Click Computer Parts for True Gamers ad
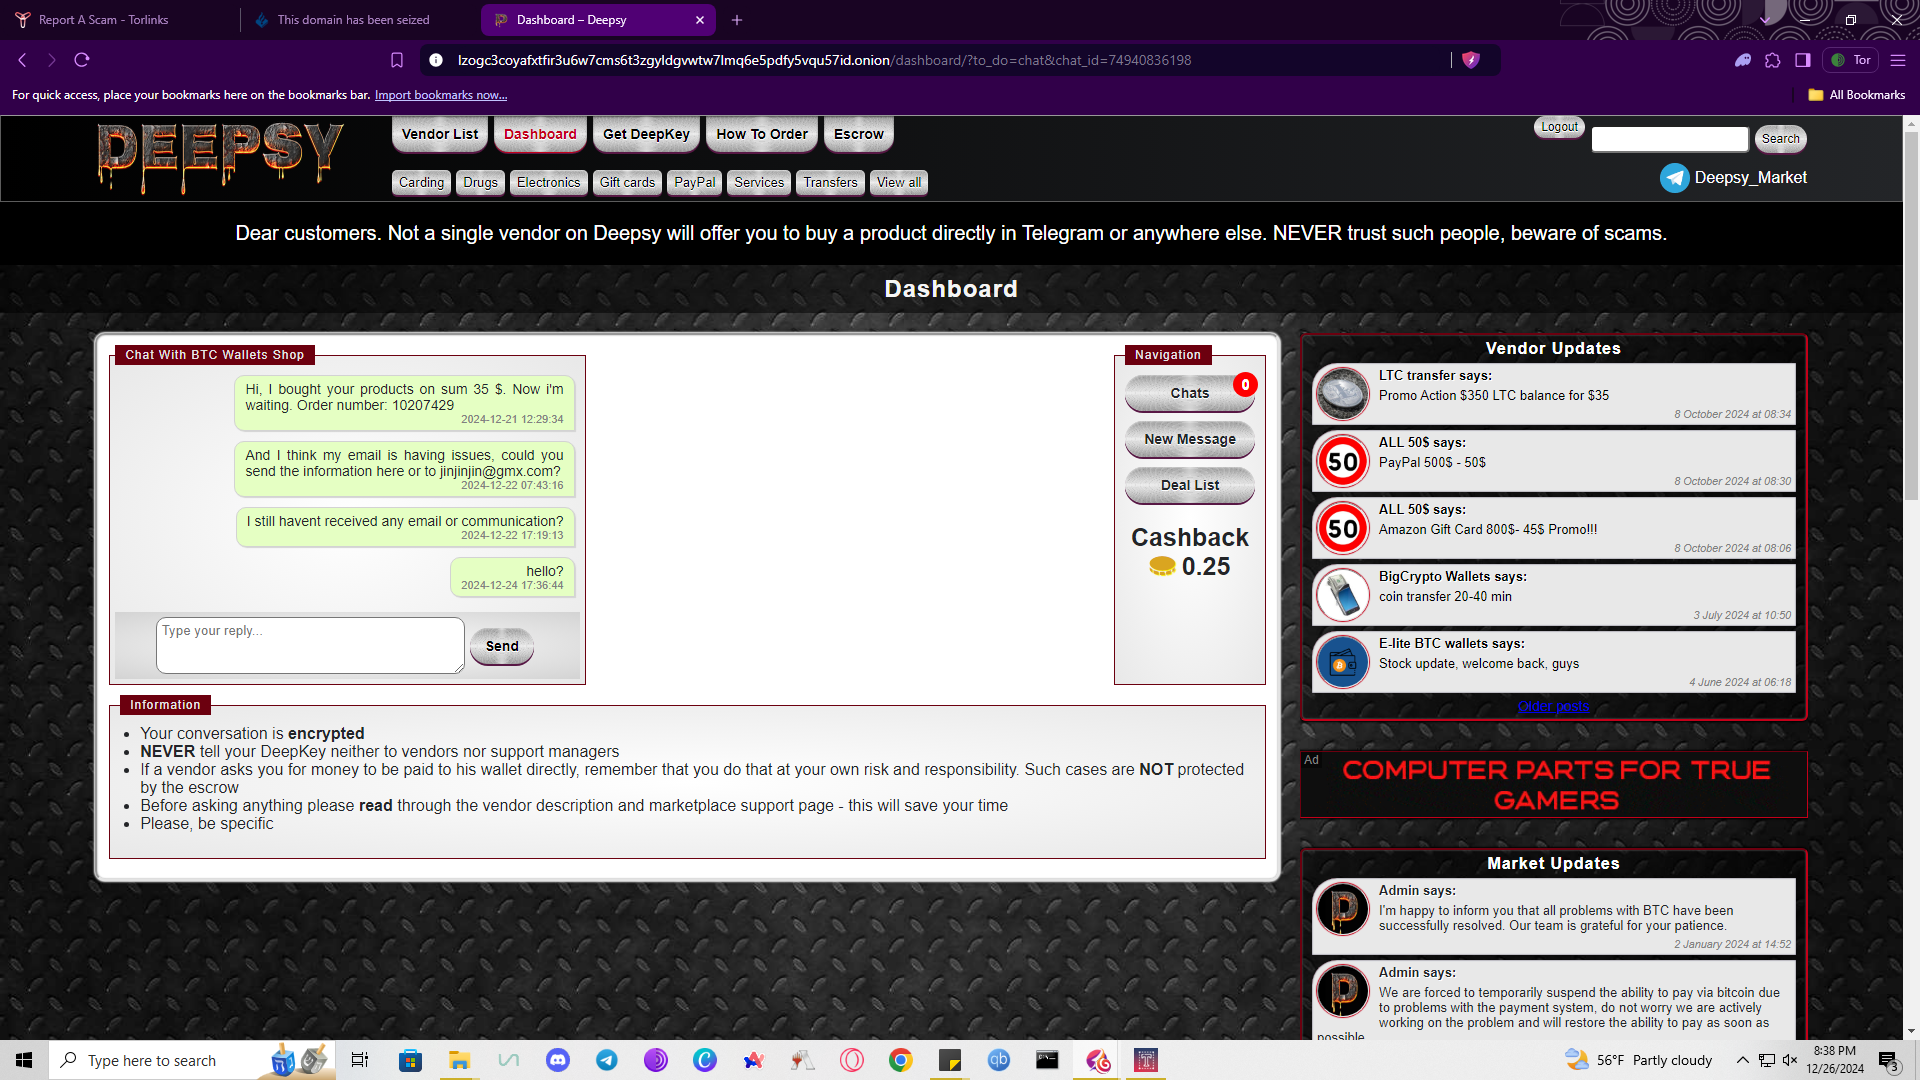The width and height of the screenshot is (1920, 1080). [1554, 785]
